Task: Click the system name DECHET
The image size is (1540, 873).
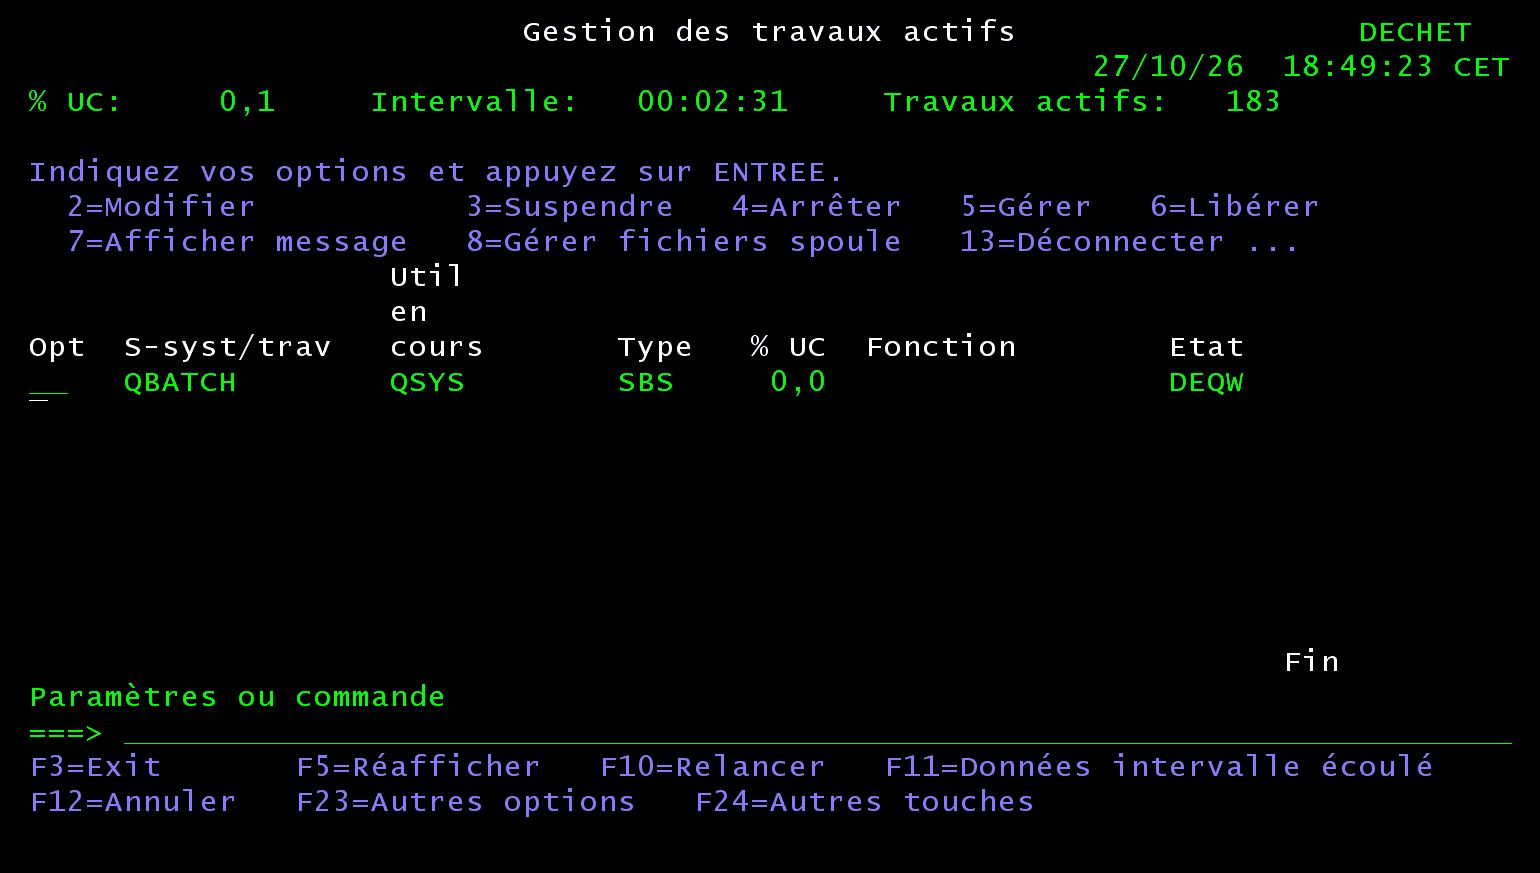Action: pos(1415,33)
